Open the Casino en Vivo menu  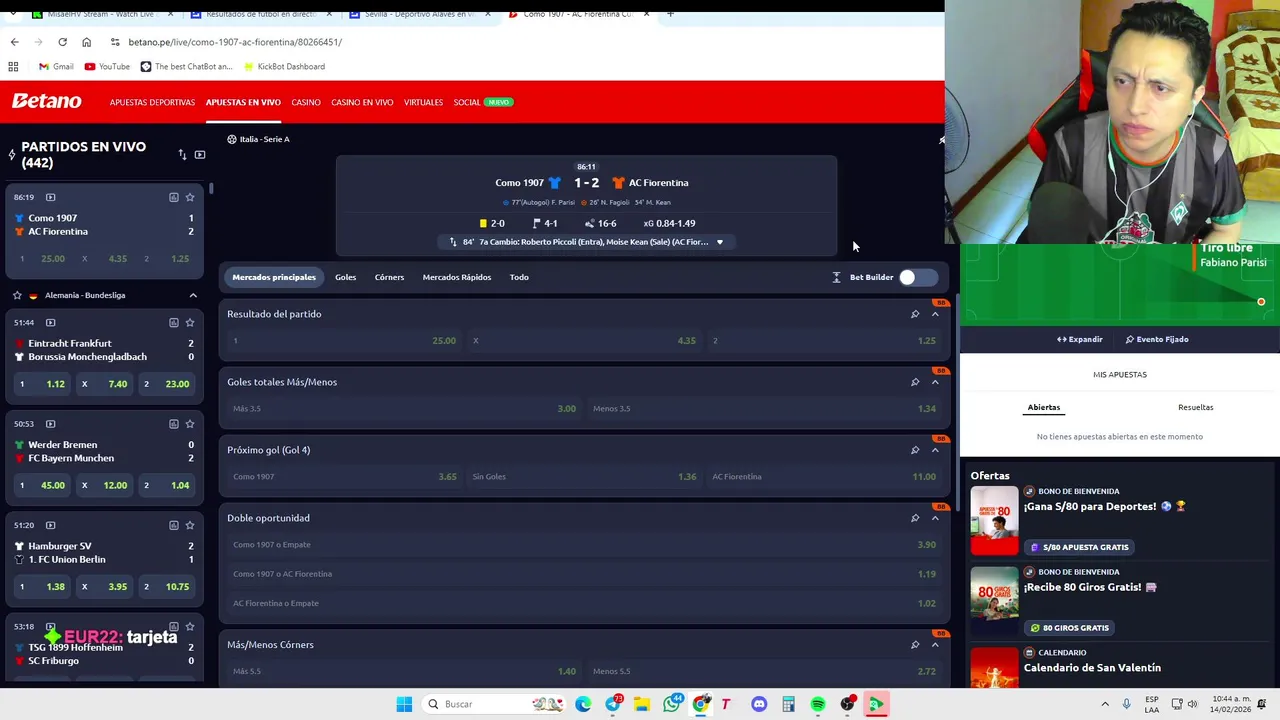[362, 102]
